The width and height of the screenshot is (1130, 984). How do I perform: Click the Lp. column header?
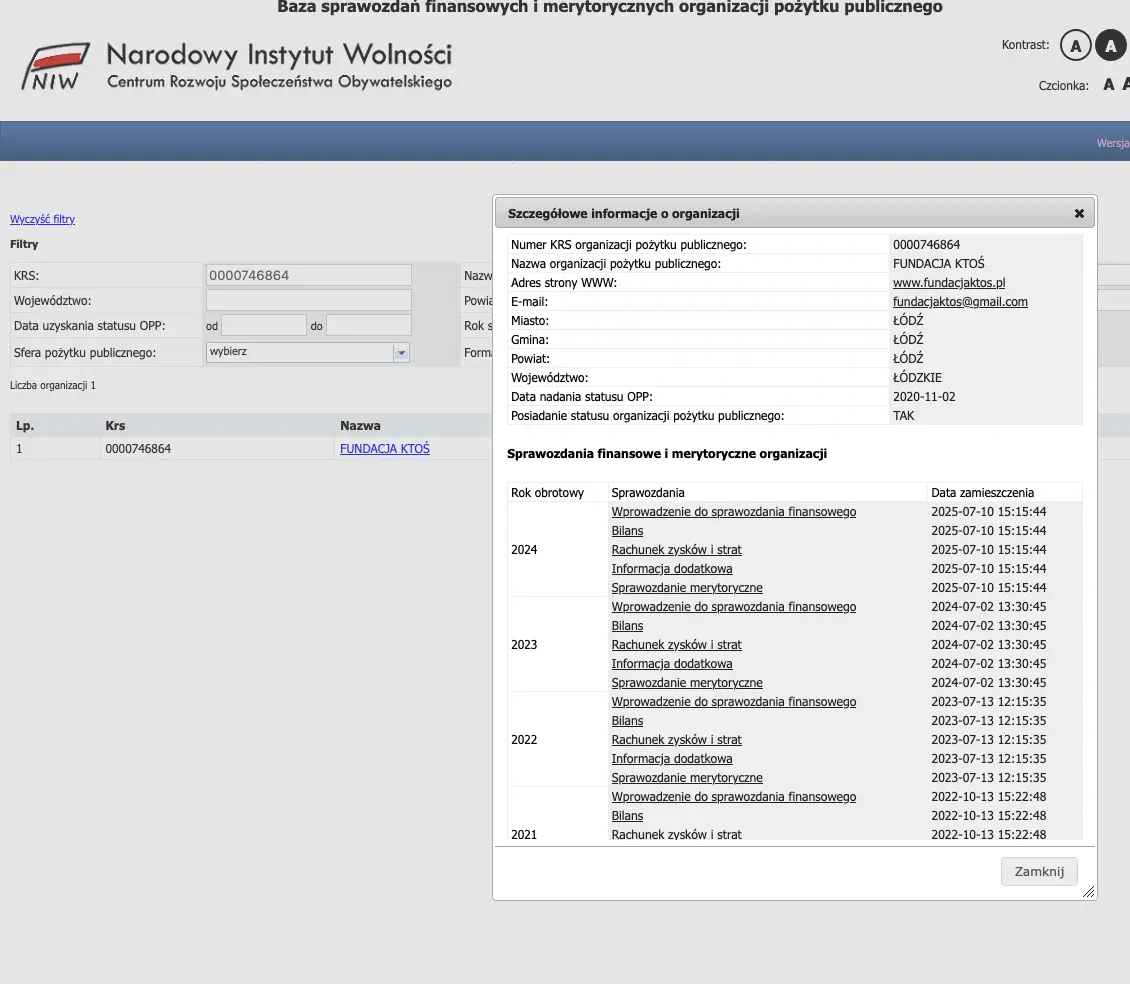point(25,425)
